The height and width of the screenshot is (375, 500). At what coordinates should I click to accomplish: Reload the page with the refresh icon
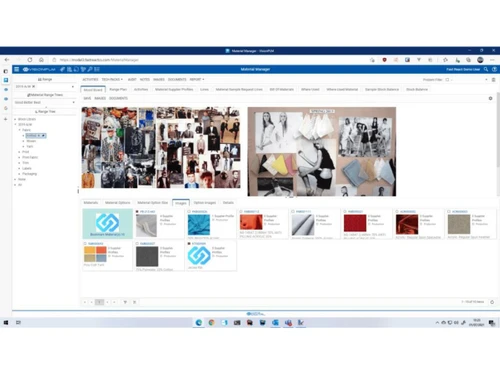[30, 60]
